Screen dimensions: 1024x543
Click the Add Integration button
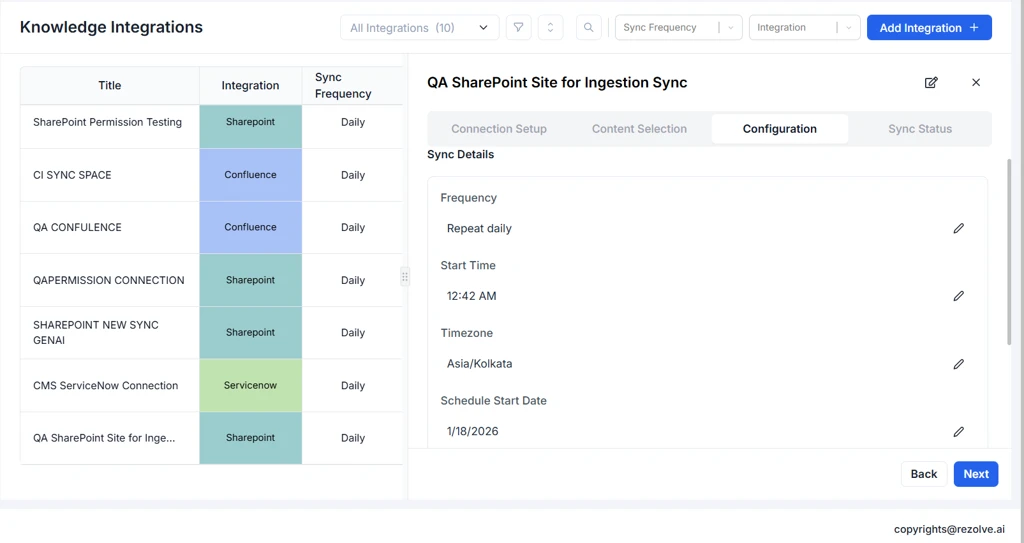click(x=928, y=28)
